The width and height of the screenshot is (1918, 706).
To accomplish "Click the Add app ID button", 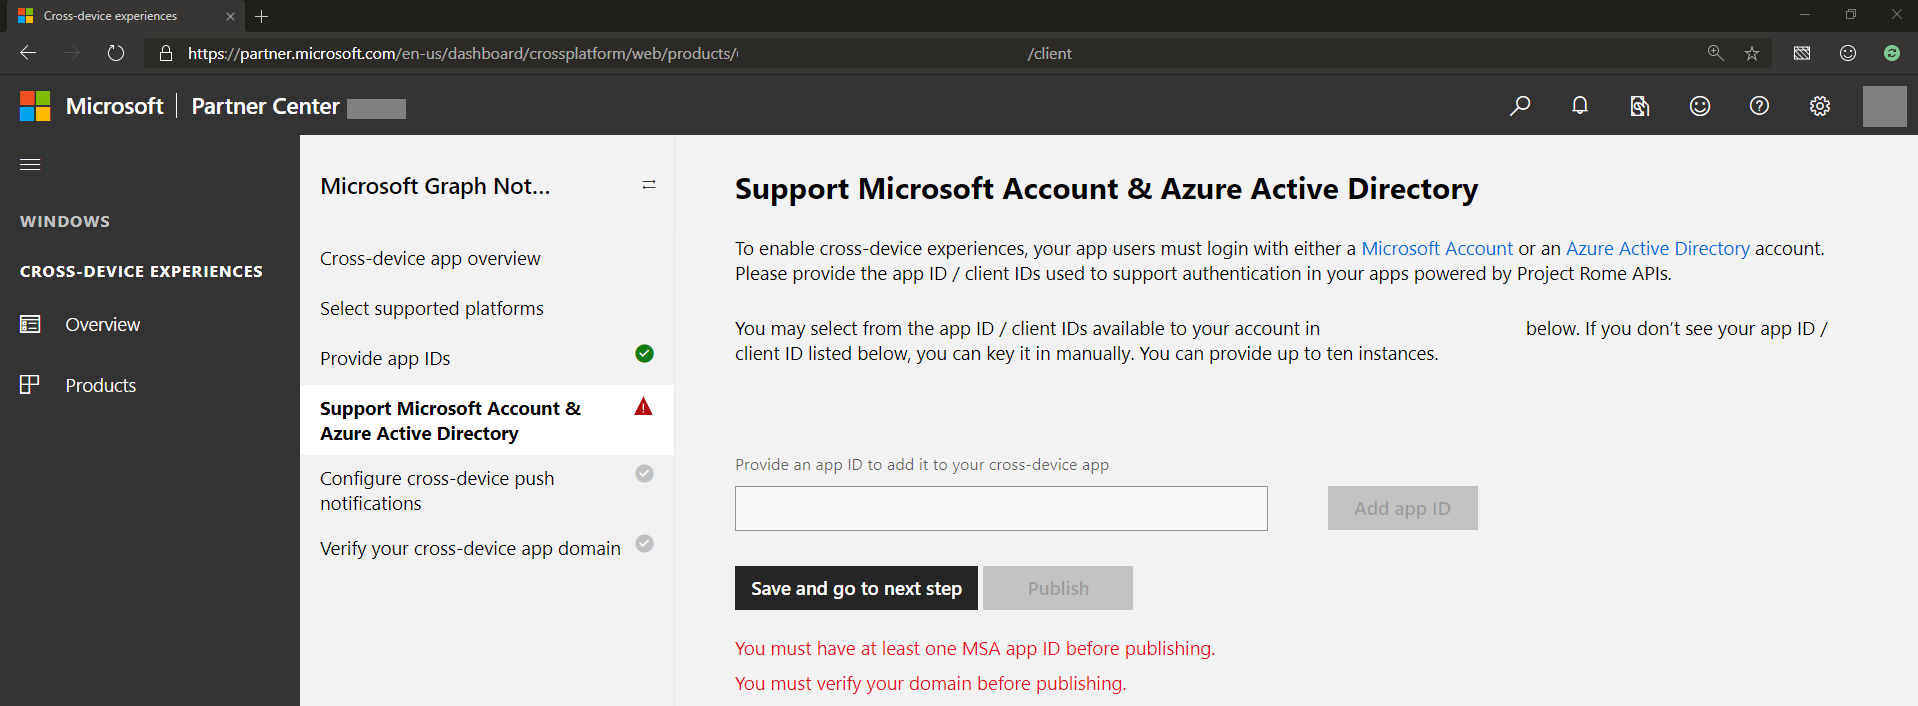I will click(1403, 508).
